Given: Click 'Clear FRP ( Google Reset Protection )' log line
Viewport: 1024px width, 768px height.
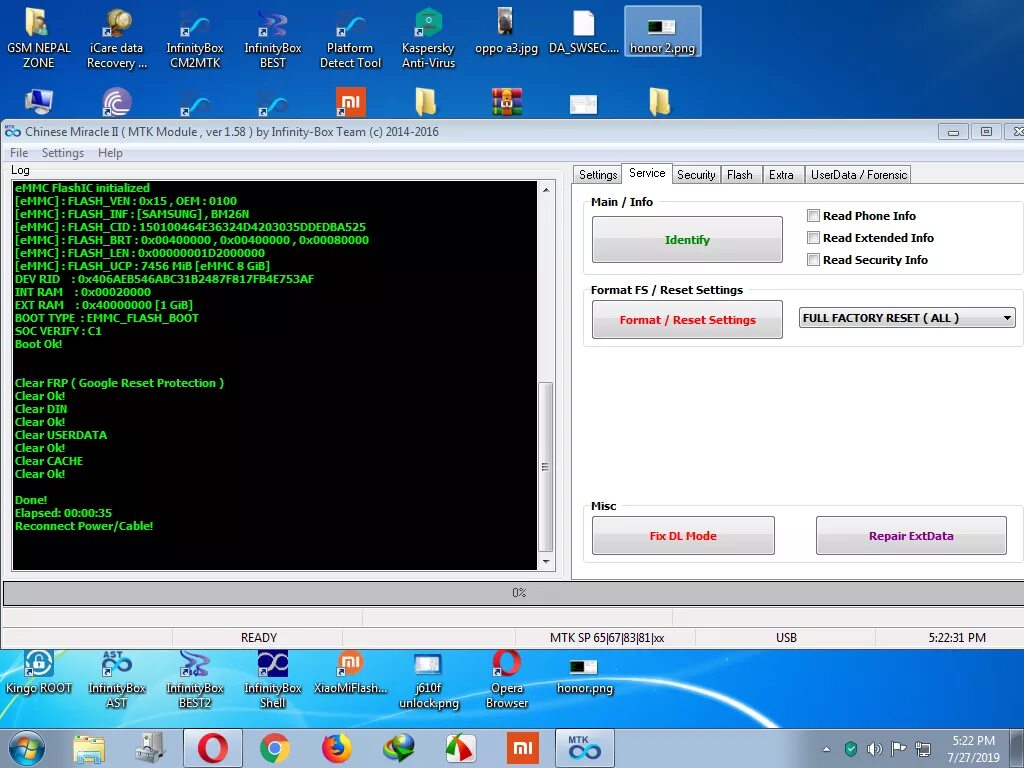Looking at the screenshot, I should (119, 383).
